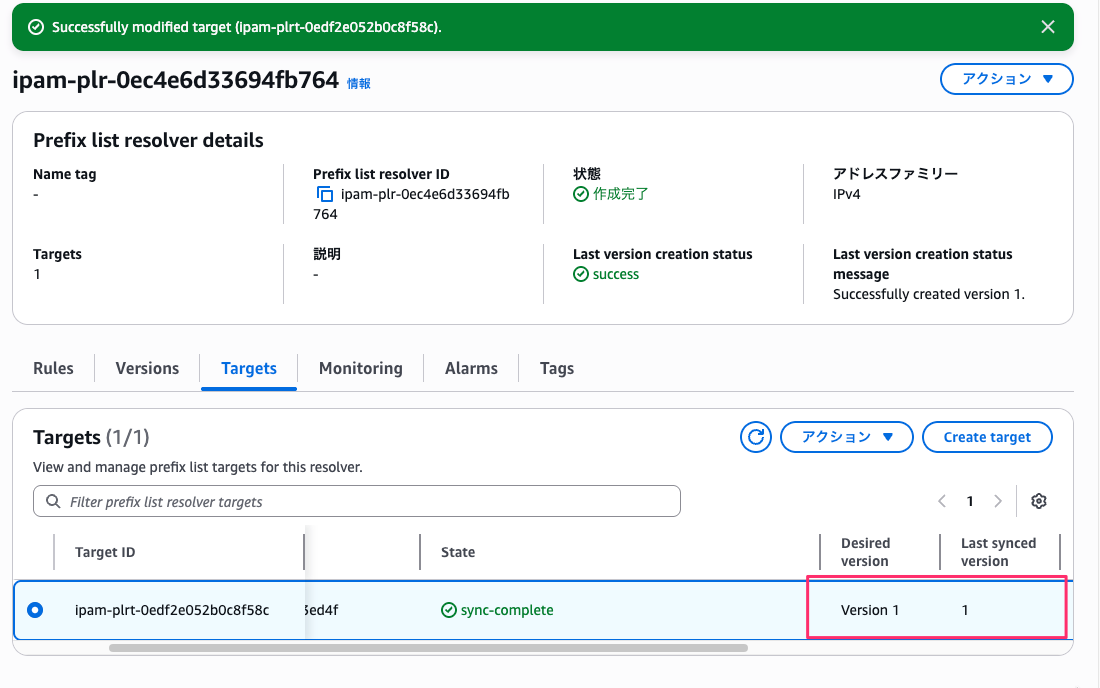Image resolution: width=1100 pixels, height=688 pixels.
Task: Switch to the Rules tab
Action: [53, 368]
